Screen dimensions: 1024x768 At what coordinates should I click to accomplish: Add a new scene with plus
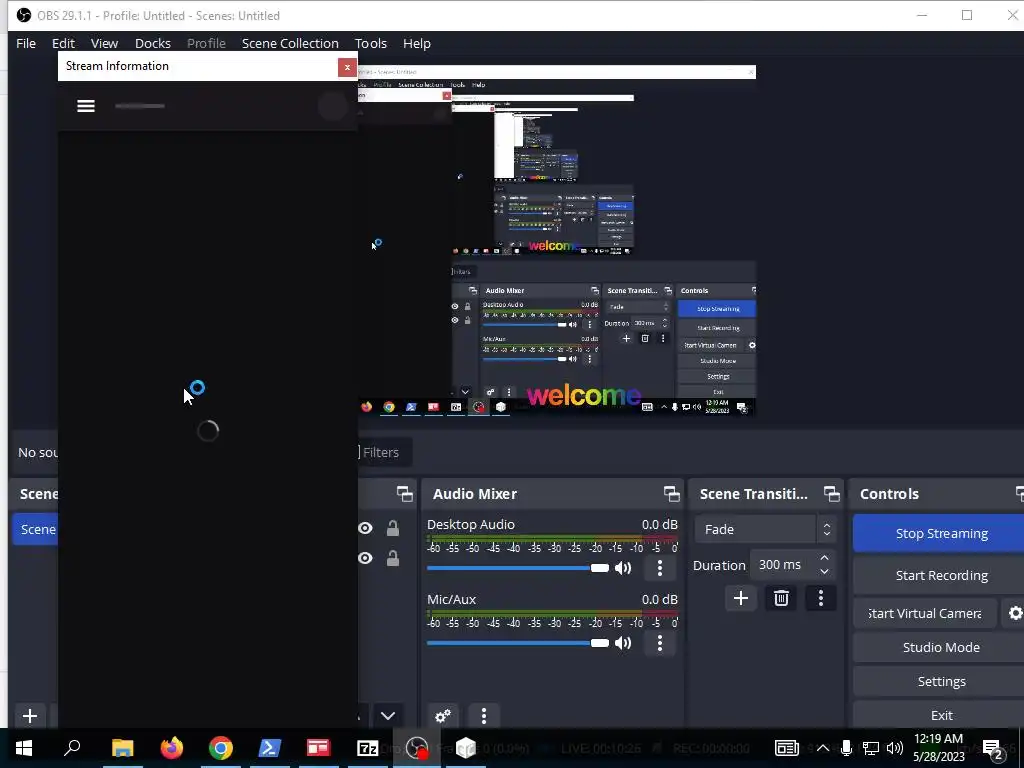tap(29, 716)
